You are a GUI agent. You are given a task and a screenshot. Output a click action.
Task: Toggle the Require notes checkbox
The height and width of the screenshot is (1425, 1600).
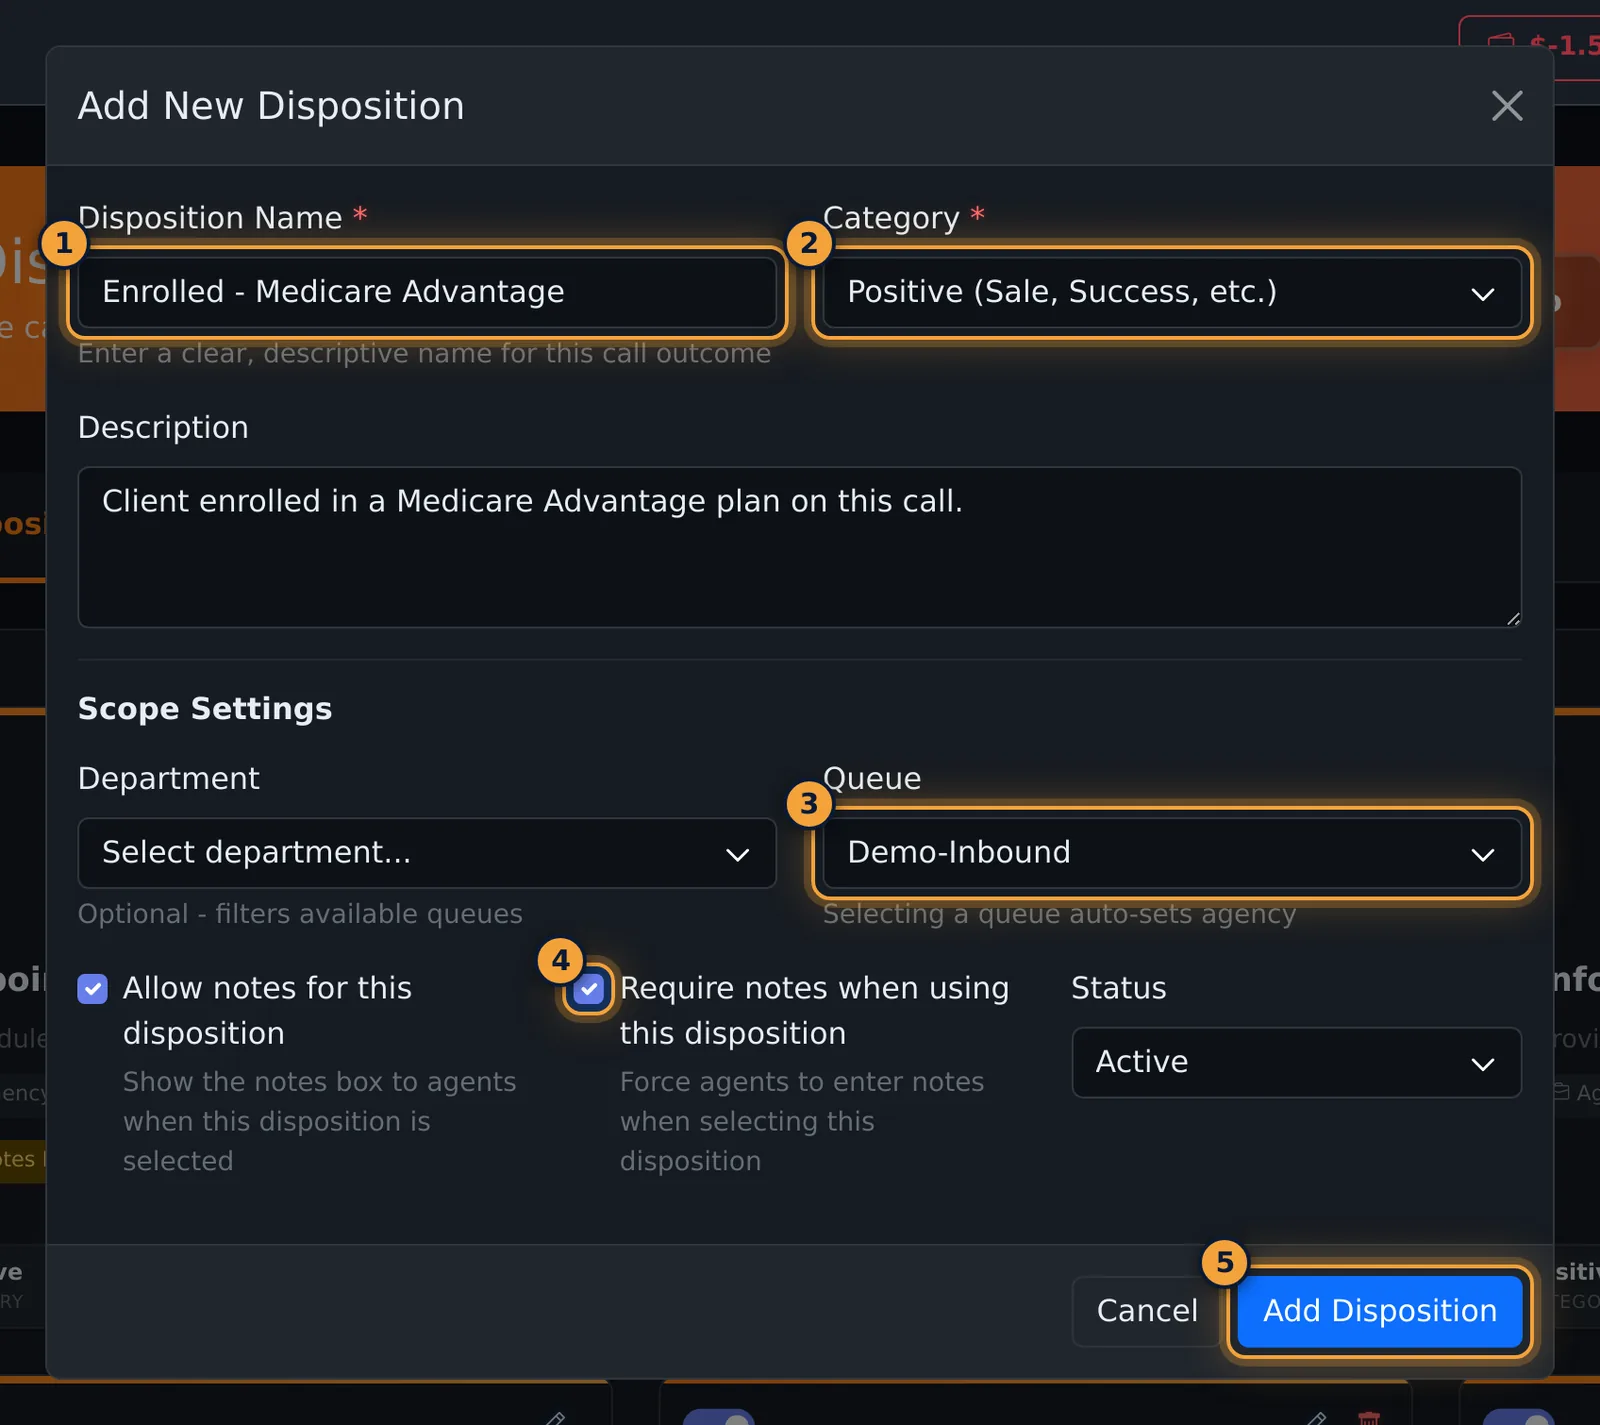(589, 989)
